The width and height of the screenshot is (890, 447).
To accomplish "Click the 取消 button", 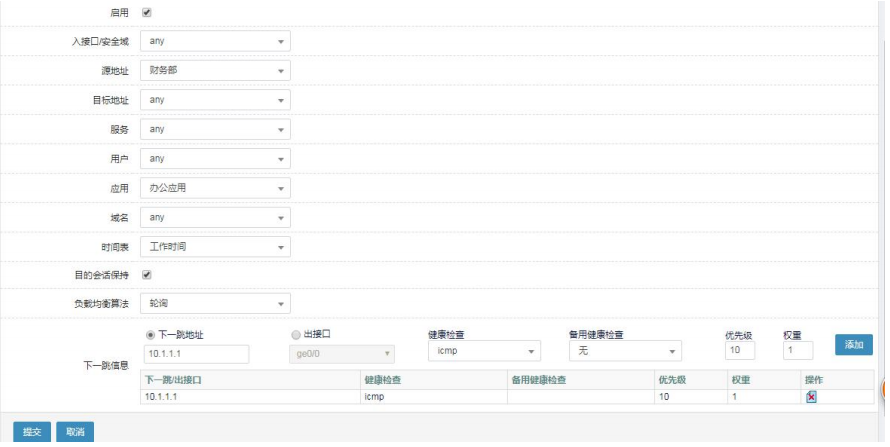I will (x=75, y=432).
